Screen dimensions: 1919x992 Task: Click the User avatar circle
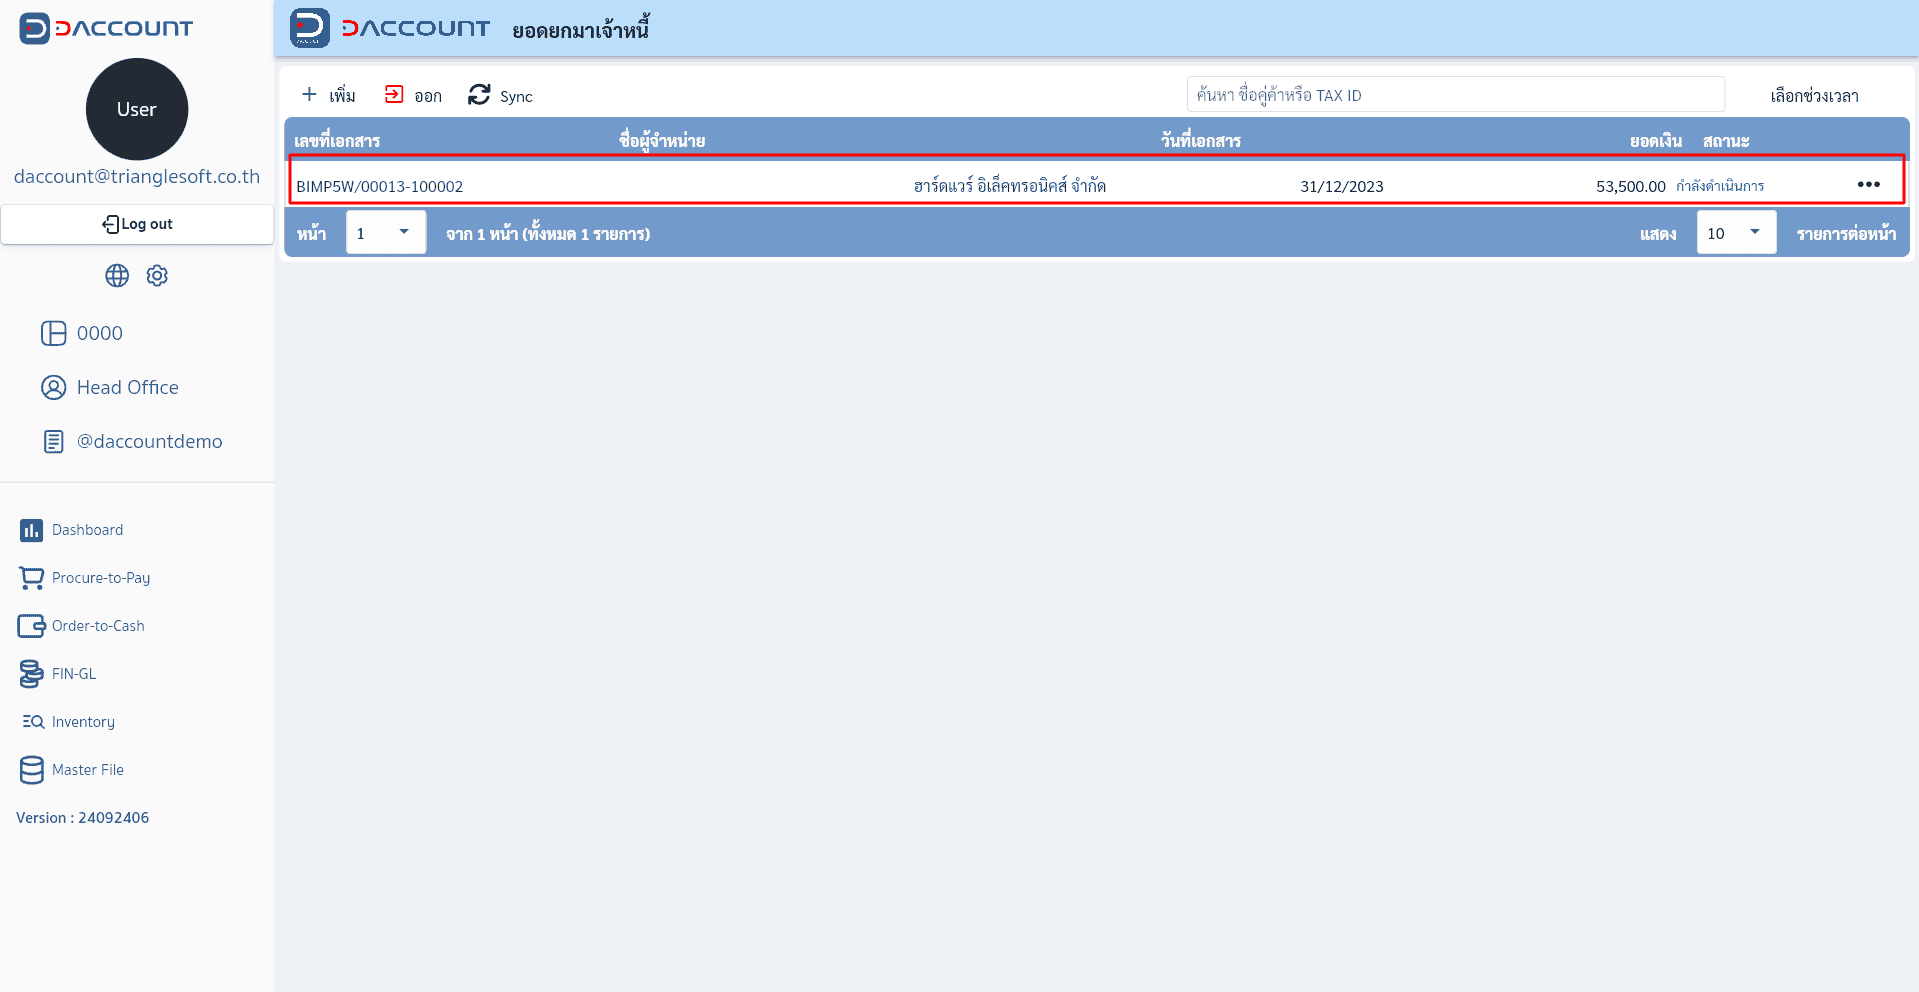(x=137, y=109)
